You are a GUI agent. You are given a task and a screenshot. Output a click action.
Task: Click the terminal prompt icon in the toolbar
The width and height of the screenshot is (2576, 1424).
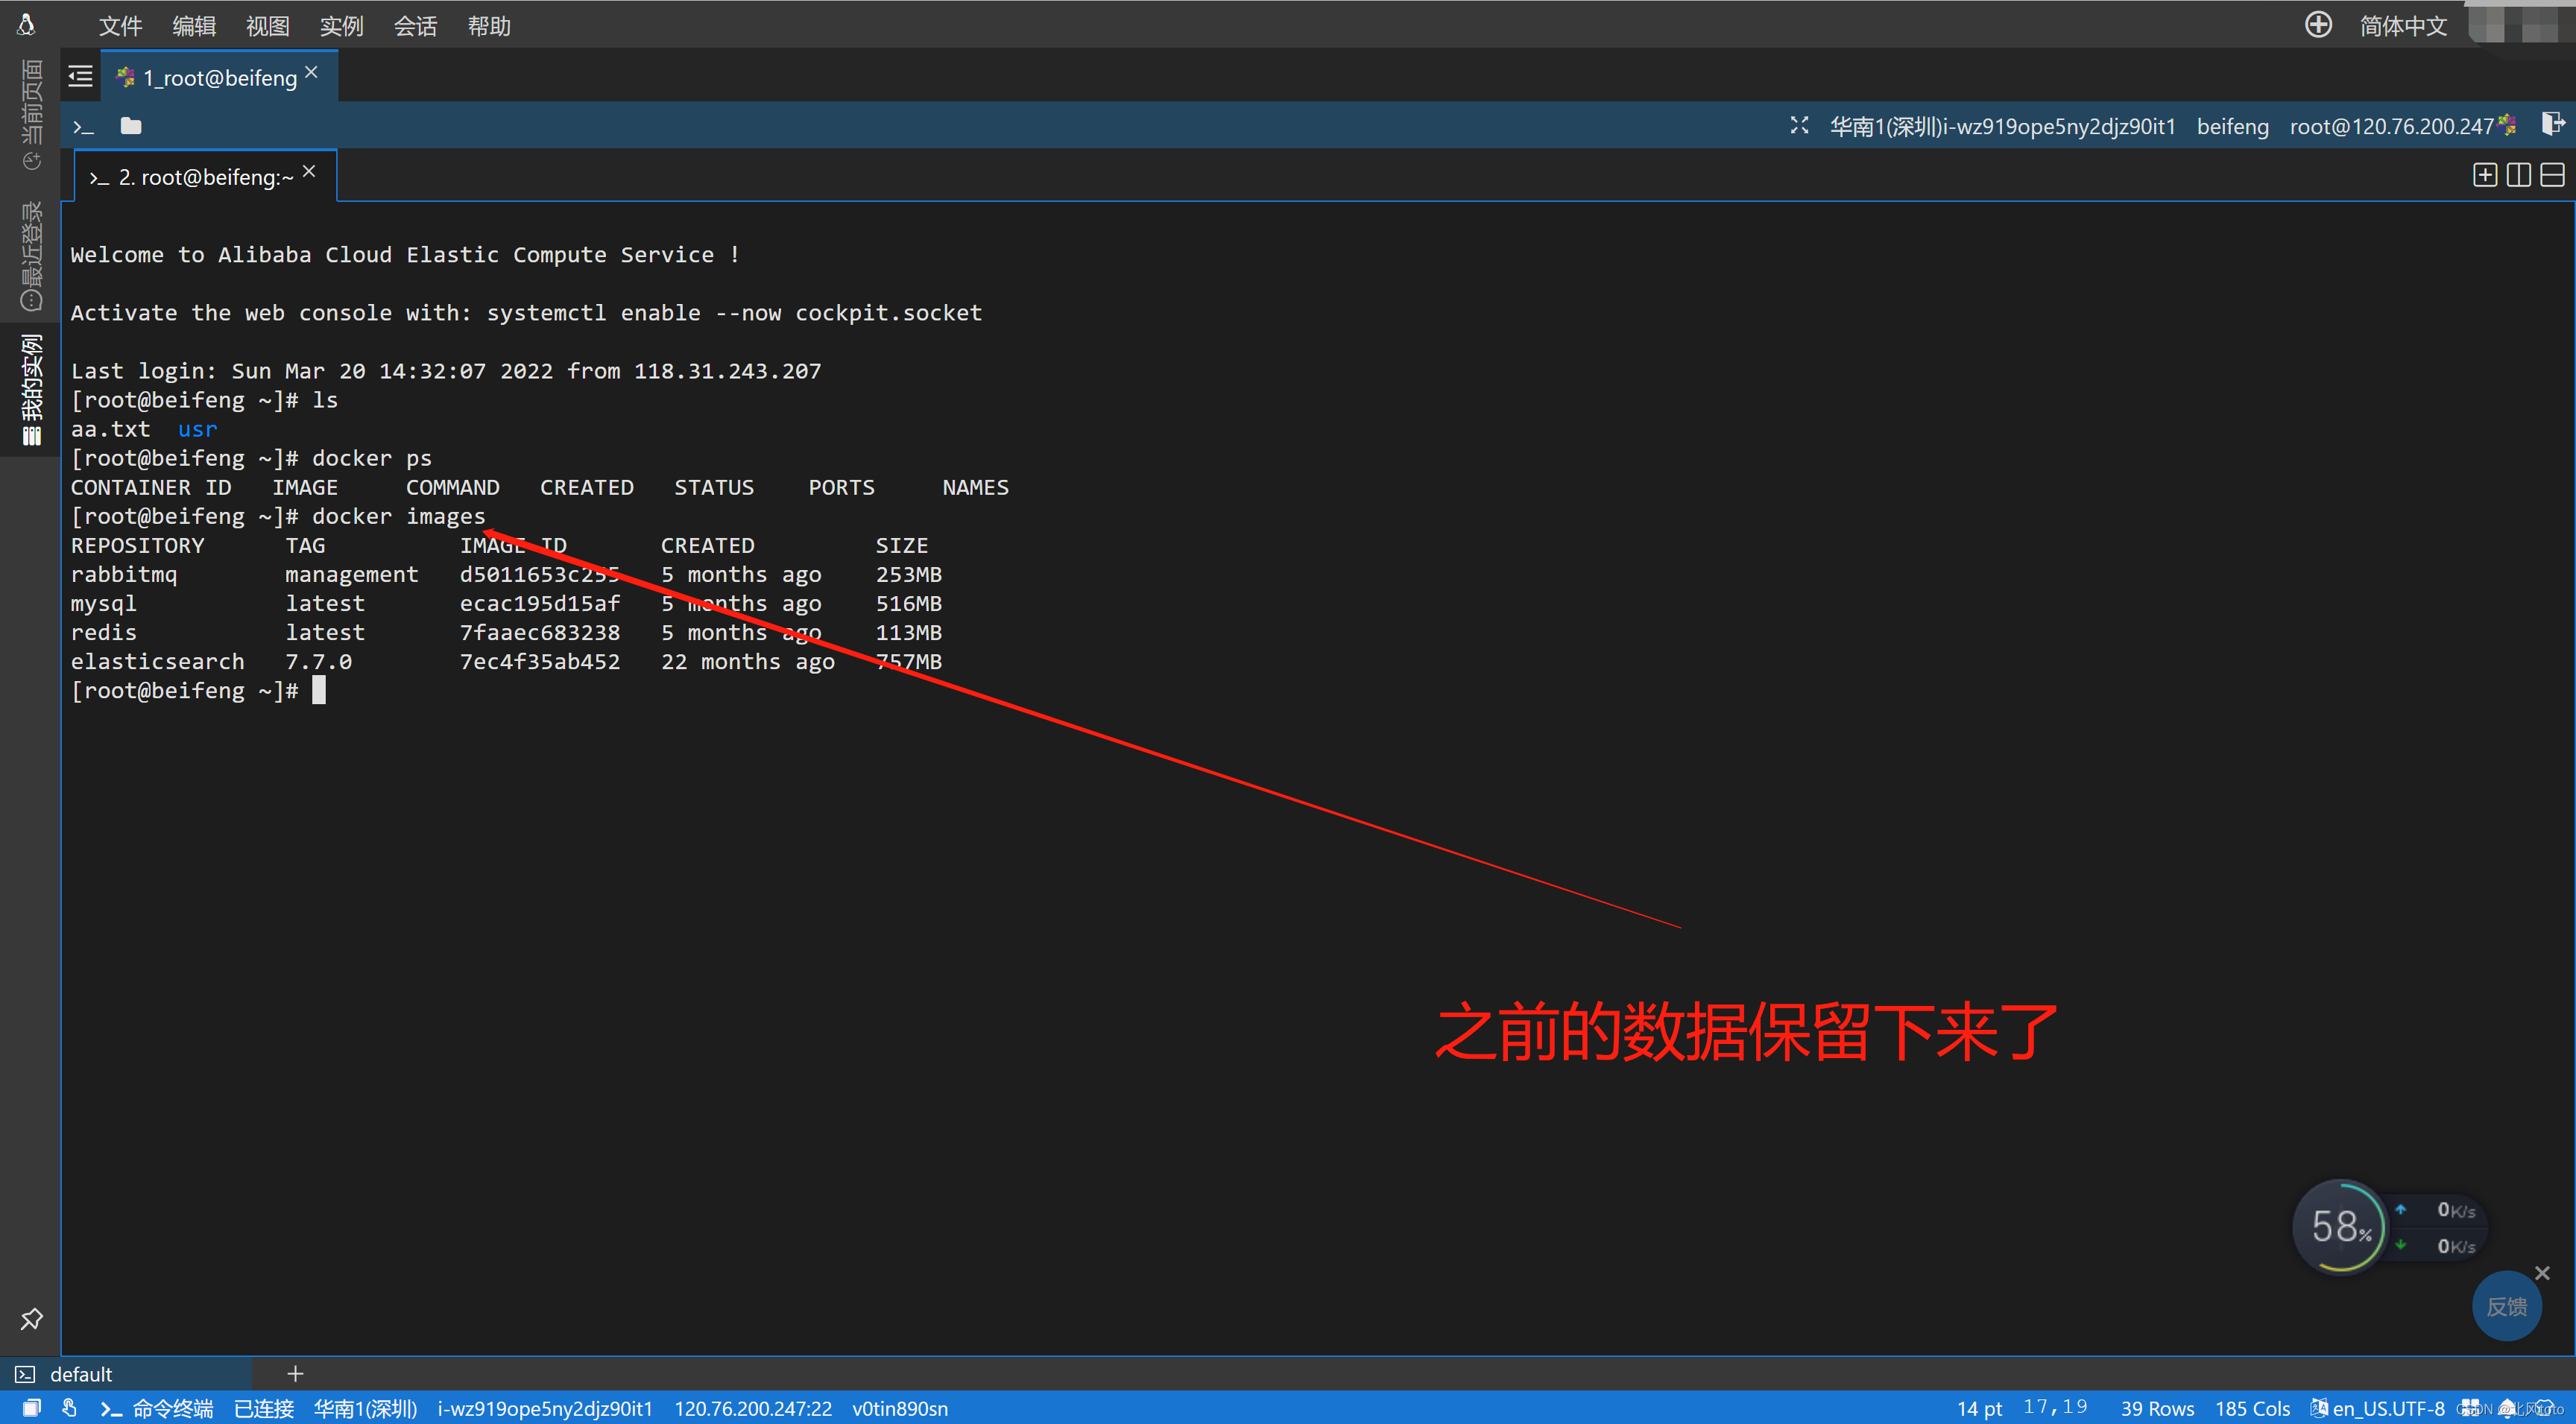(84, 126)
